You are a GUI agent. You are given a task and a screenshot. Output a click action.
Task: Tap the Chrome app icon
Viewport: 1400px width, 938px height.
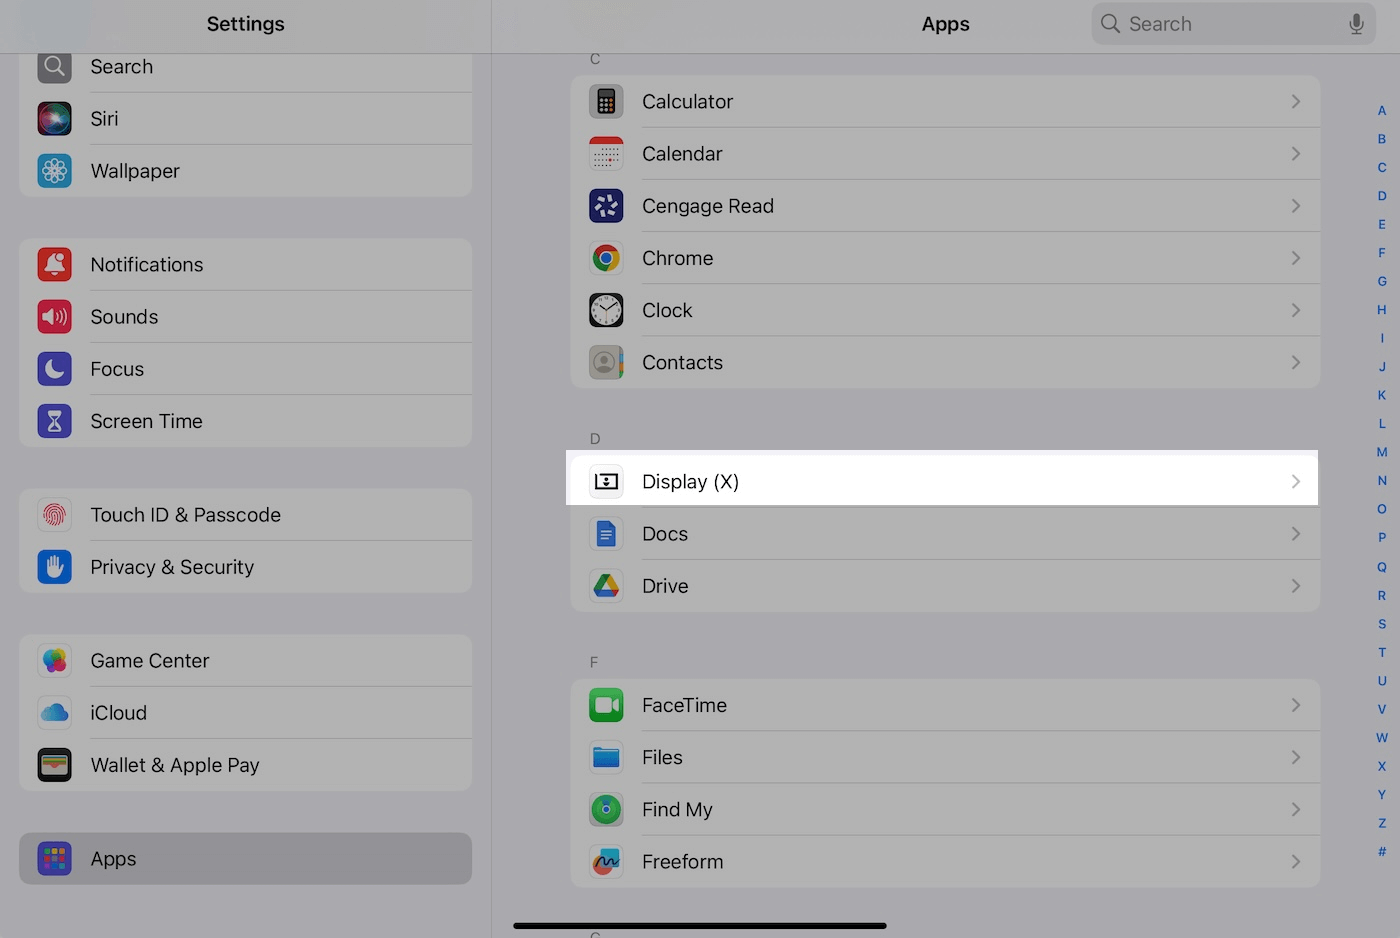pyautogui.click(x=606, y=258)
